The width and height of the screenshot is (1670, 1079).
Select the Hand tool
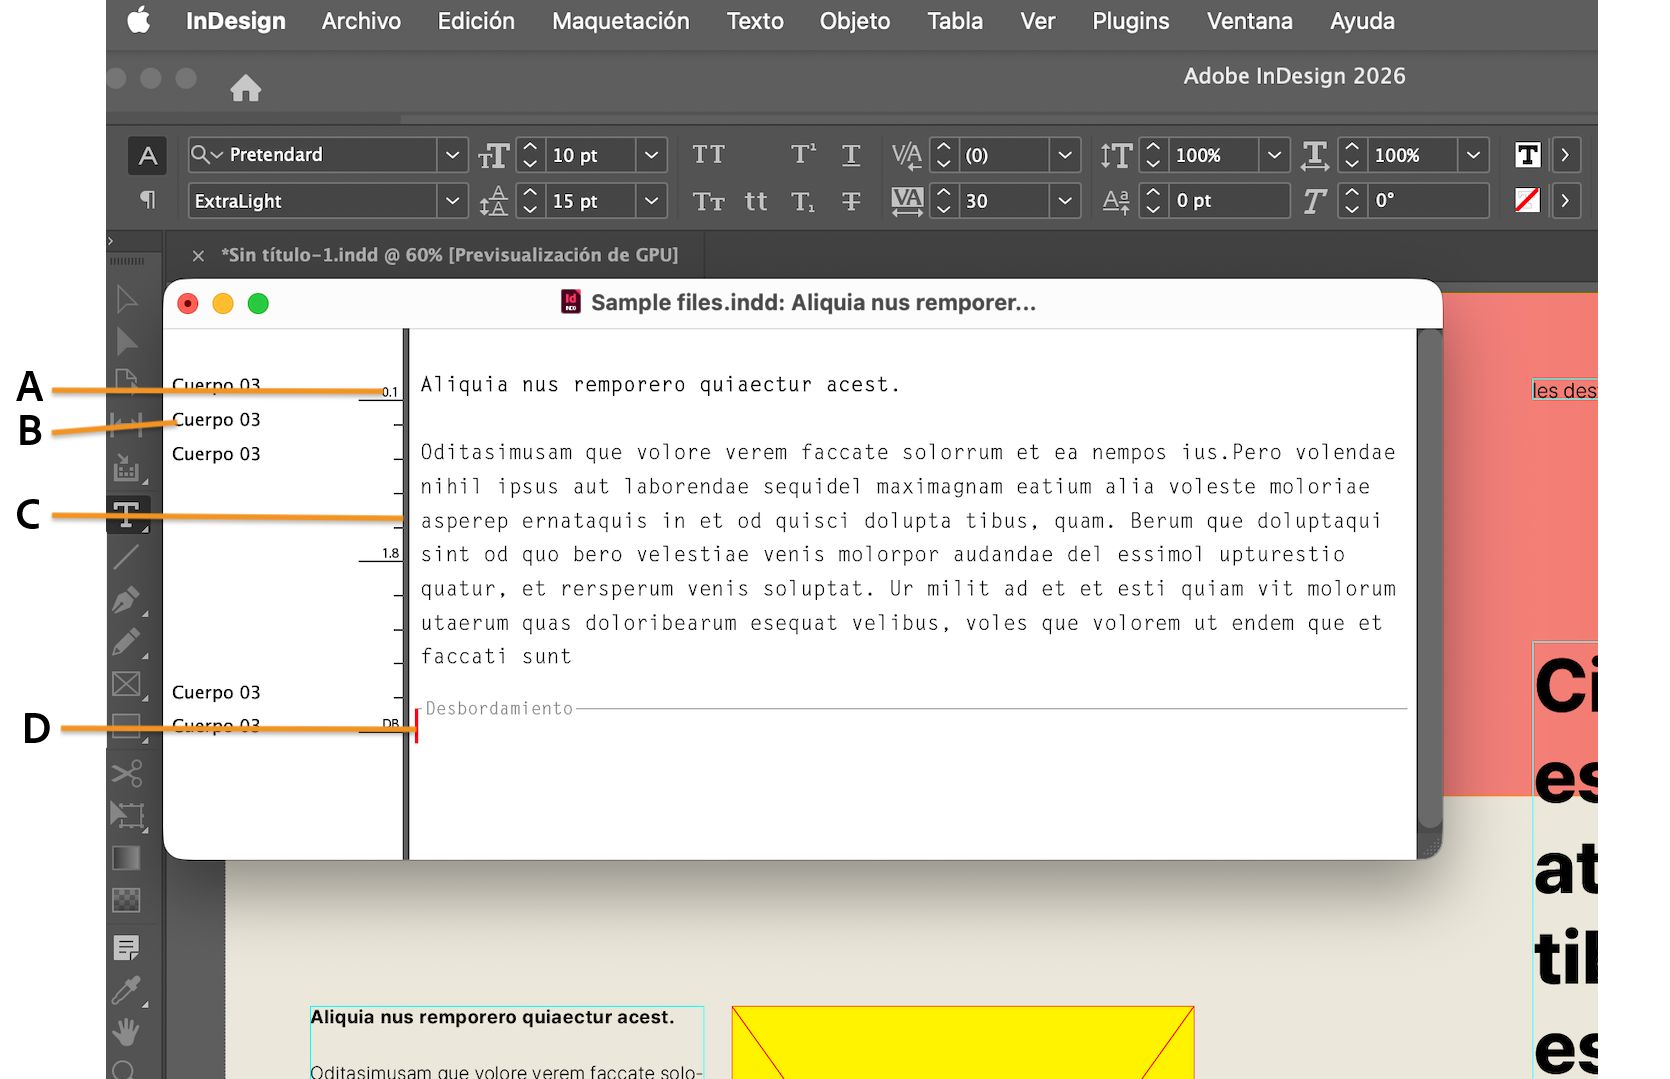(127, 1031)
